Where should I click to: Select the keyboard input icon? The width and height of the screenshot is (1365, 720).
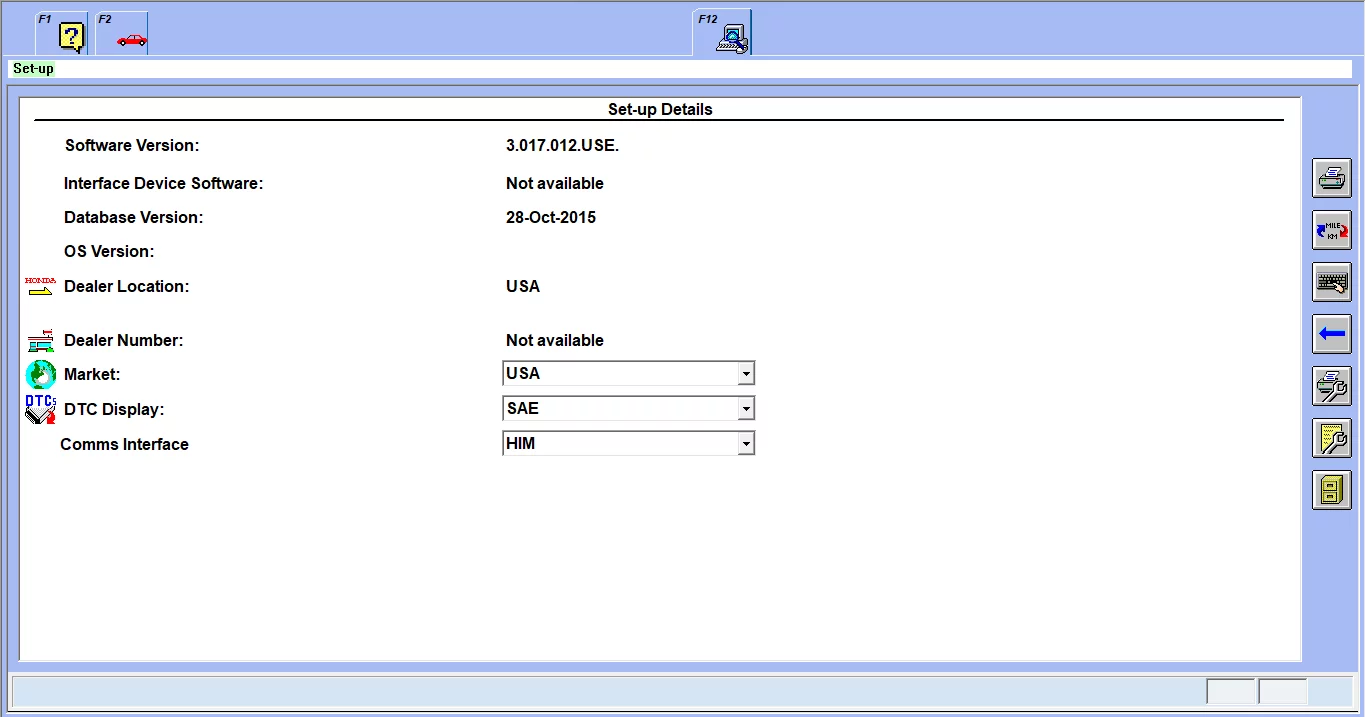pos(1331,281)
